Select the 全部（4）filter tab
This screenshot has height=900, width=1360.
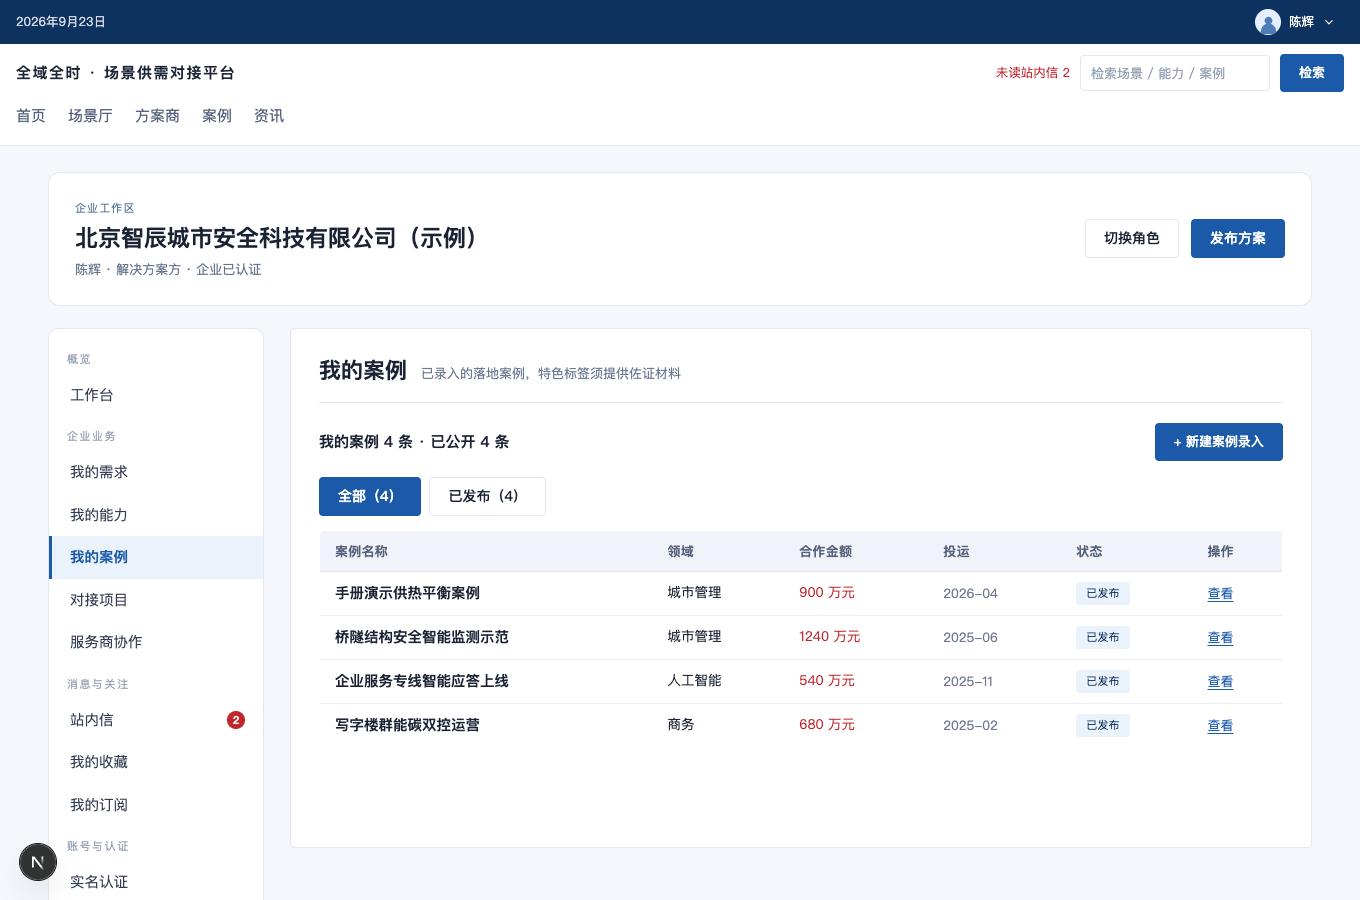pyautogui.click(x=370, y=496)
